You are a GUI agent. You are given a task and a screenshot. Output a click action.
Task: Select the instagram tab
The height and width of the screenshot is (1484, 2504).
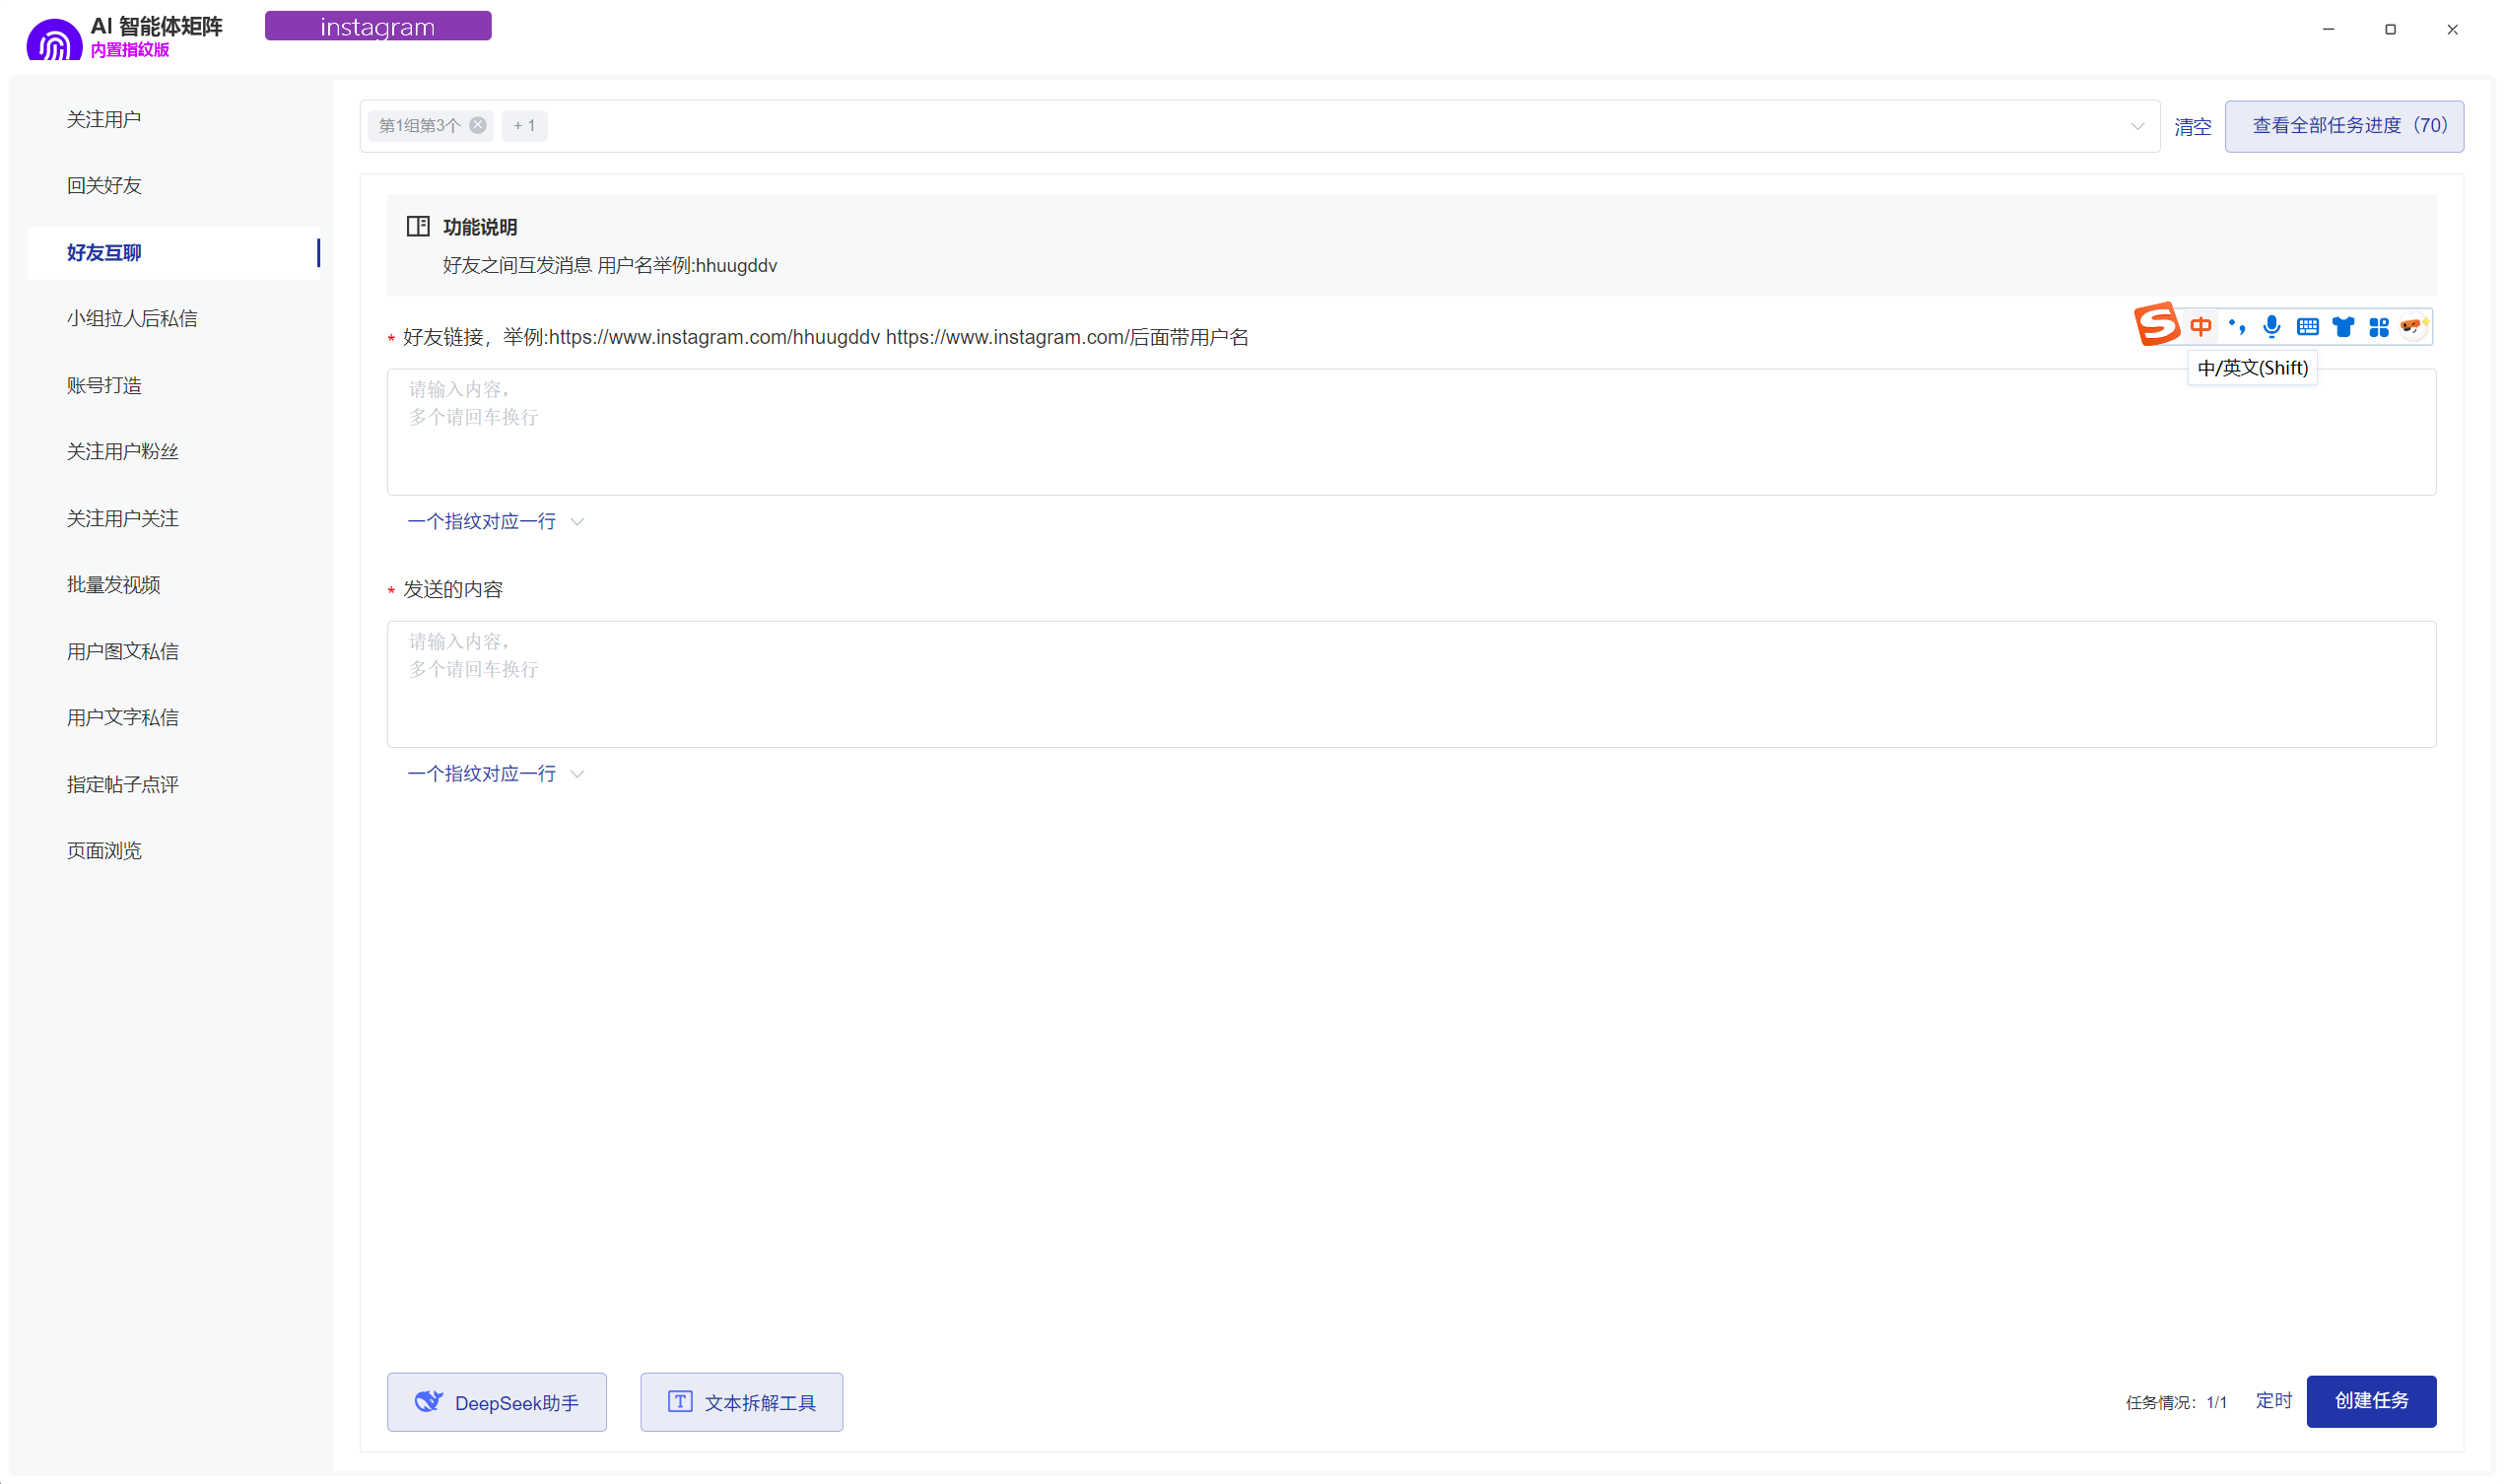click(x=378, y=27)
